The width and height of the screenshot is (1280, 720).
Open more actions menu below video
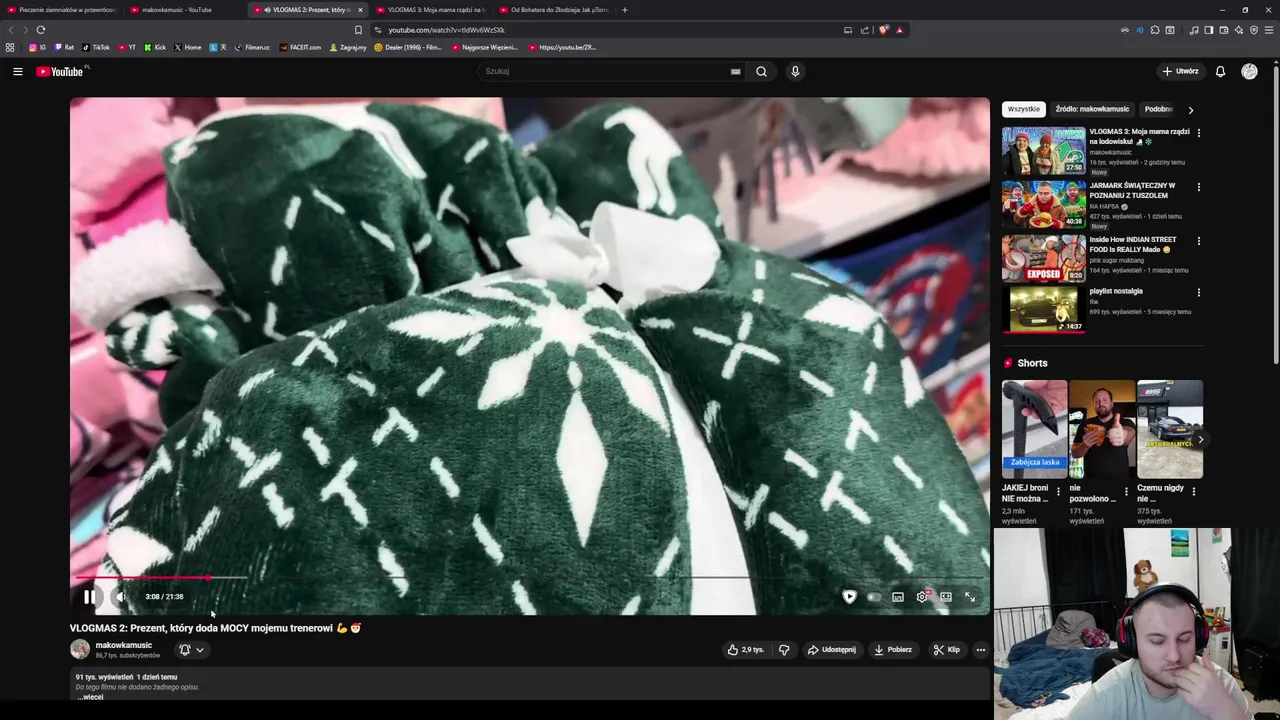pyautogui.click(x=980, y=650)
